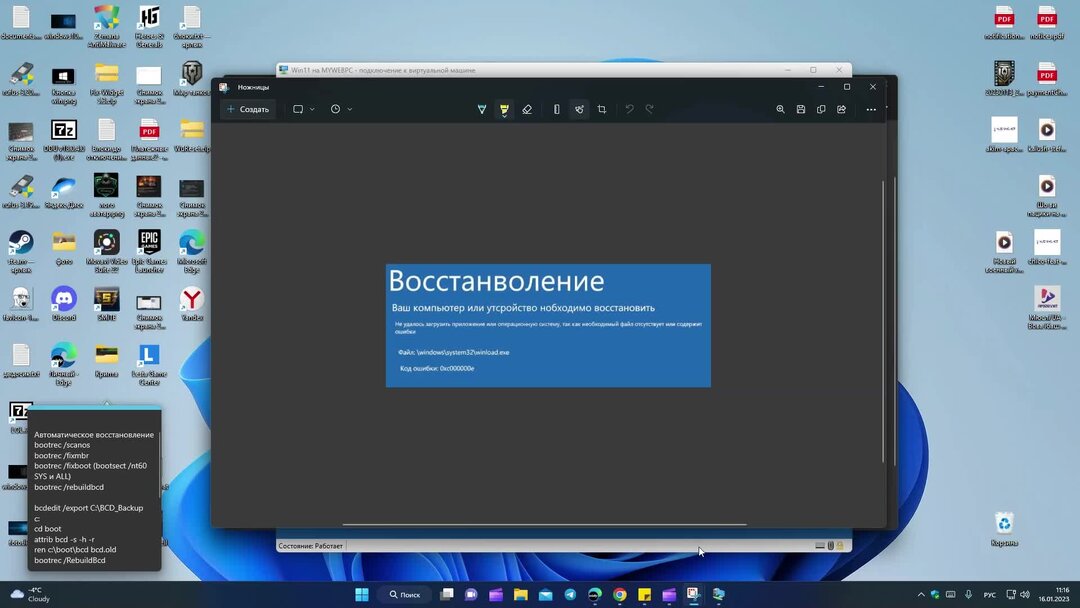The width and height of the screenshot is (1080, 608).
Task: Select the eraser tool
Action: point(527,109)
